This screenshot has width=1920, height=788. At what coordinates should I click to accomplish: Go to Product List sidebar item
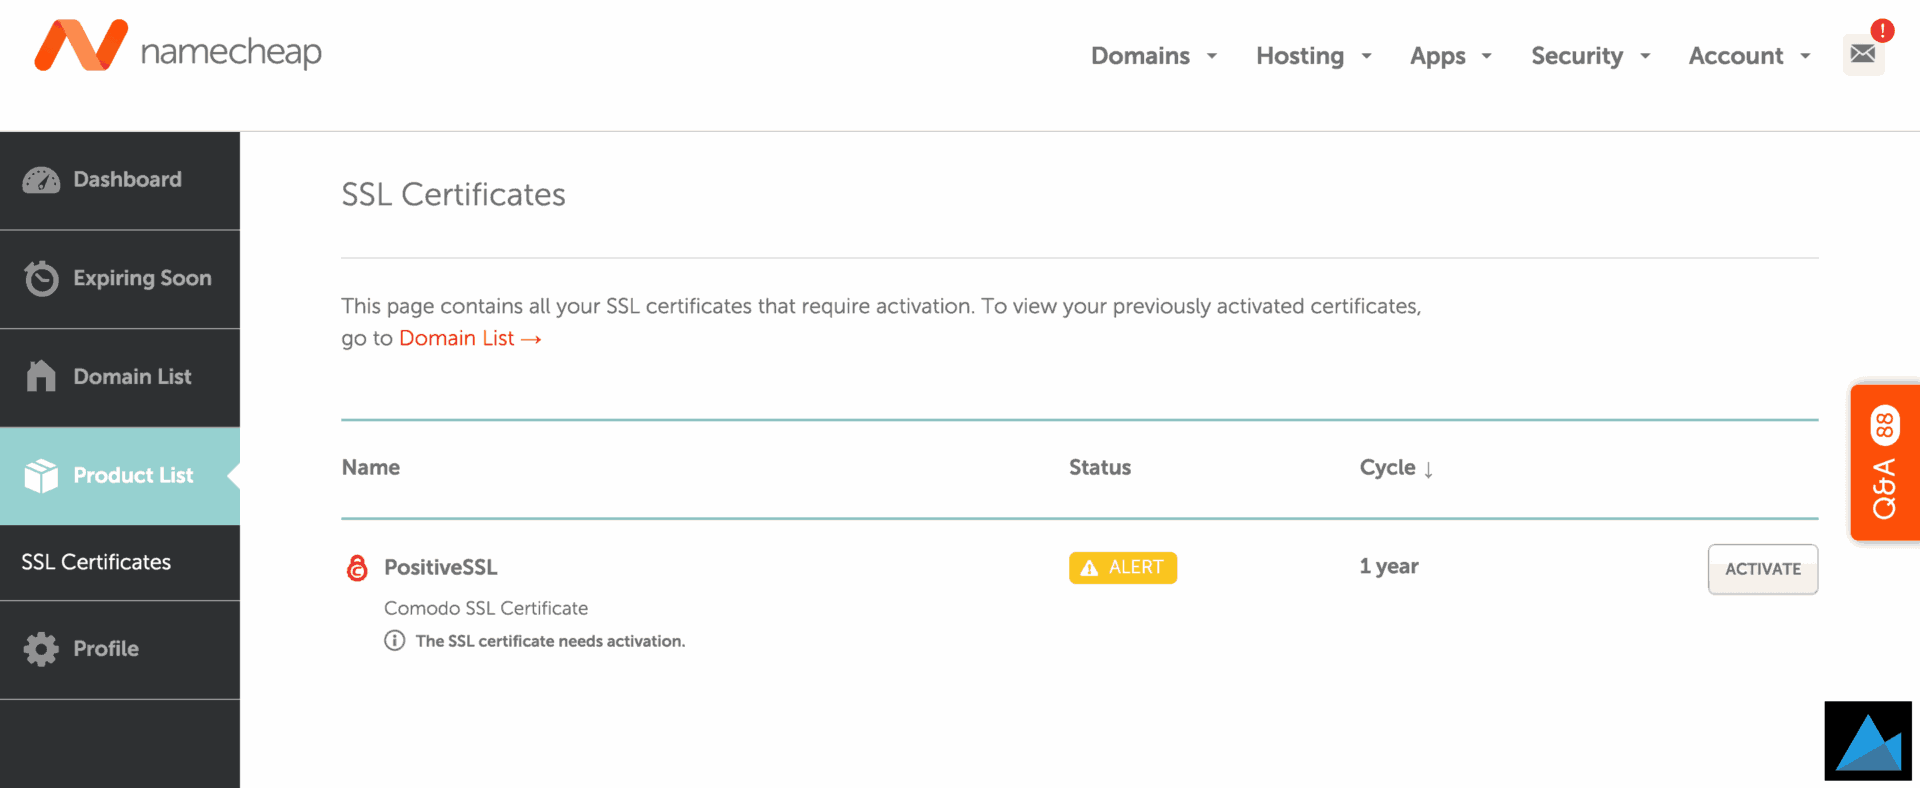(120, 476)
